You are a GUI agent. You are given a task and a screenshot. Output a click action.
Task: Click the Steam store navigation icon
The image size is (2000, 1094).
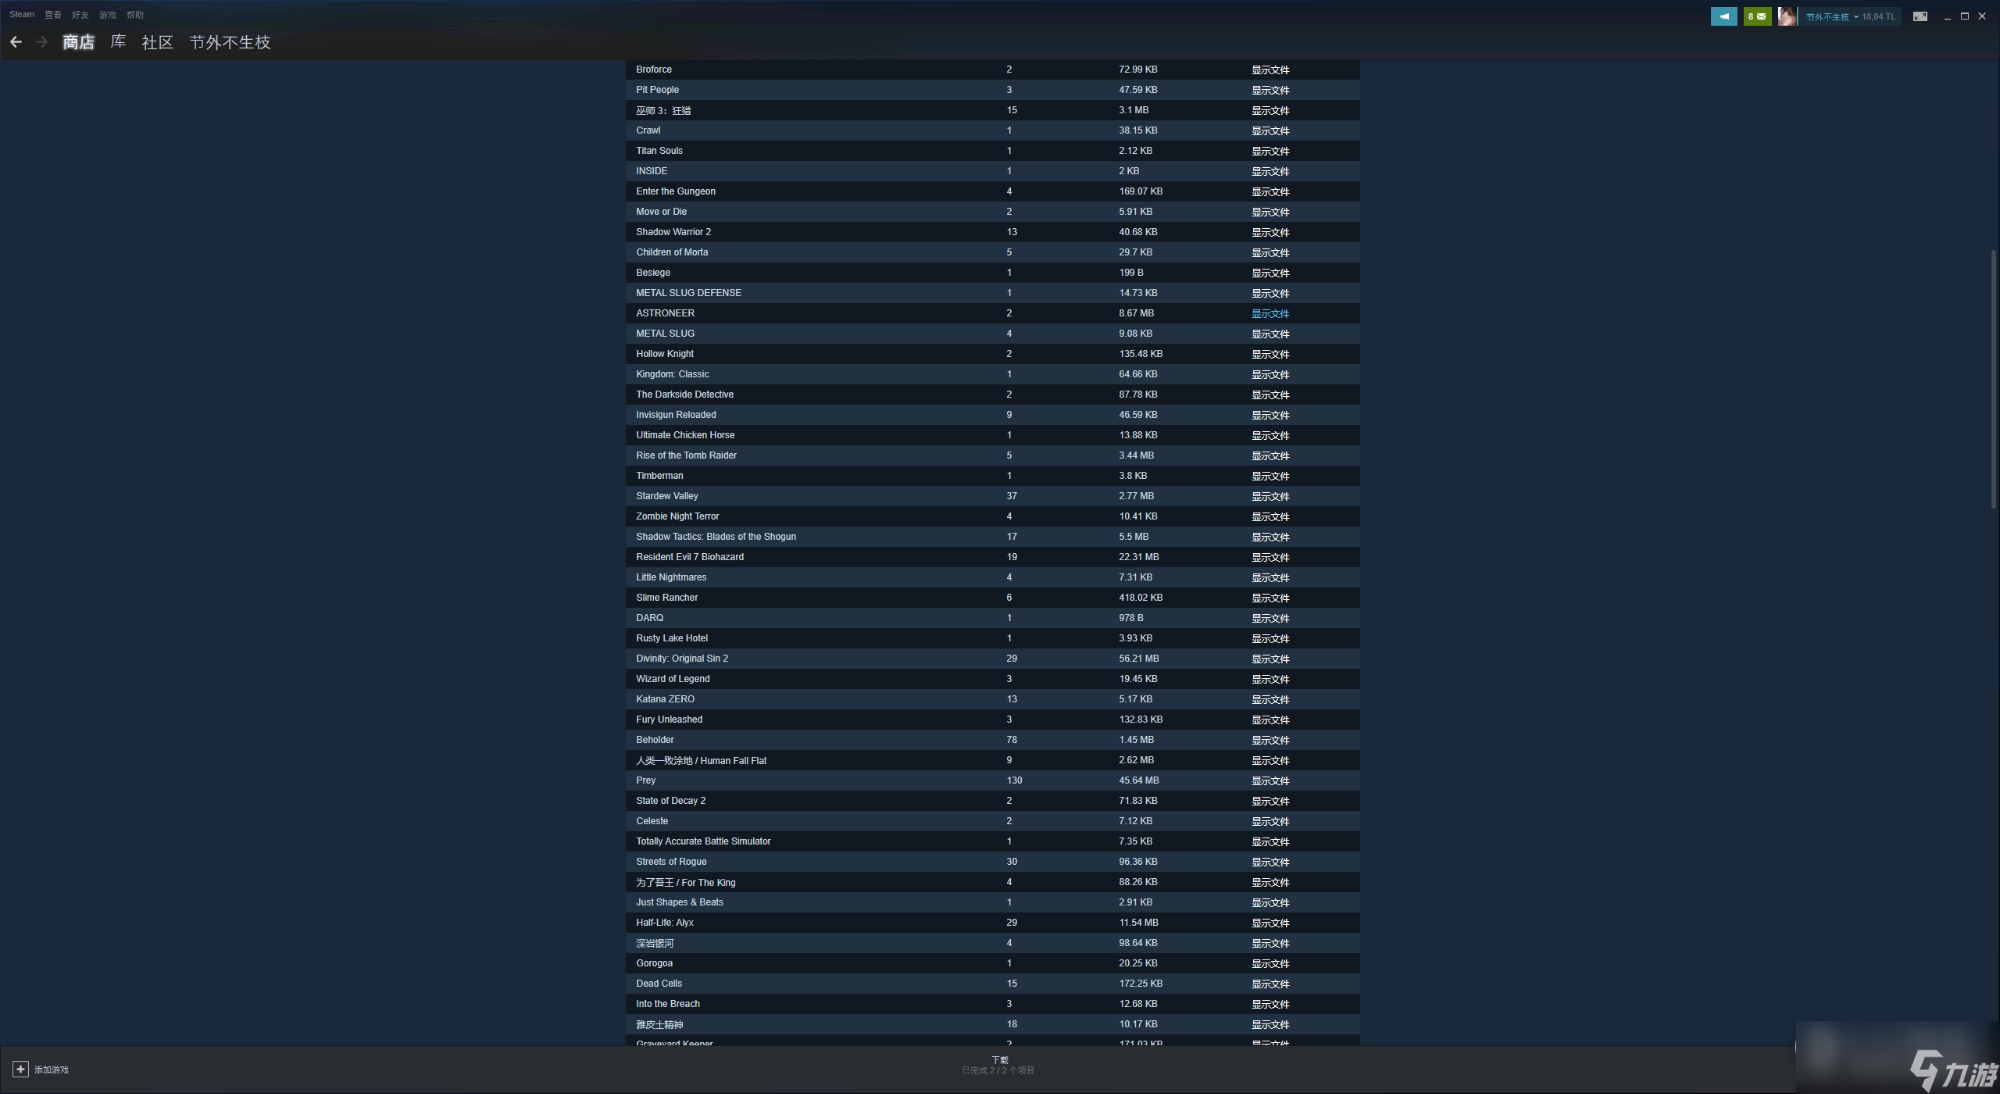[x=75, y=40]
